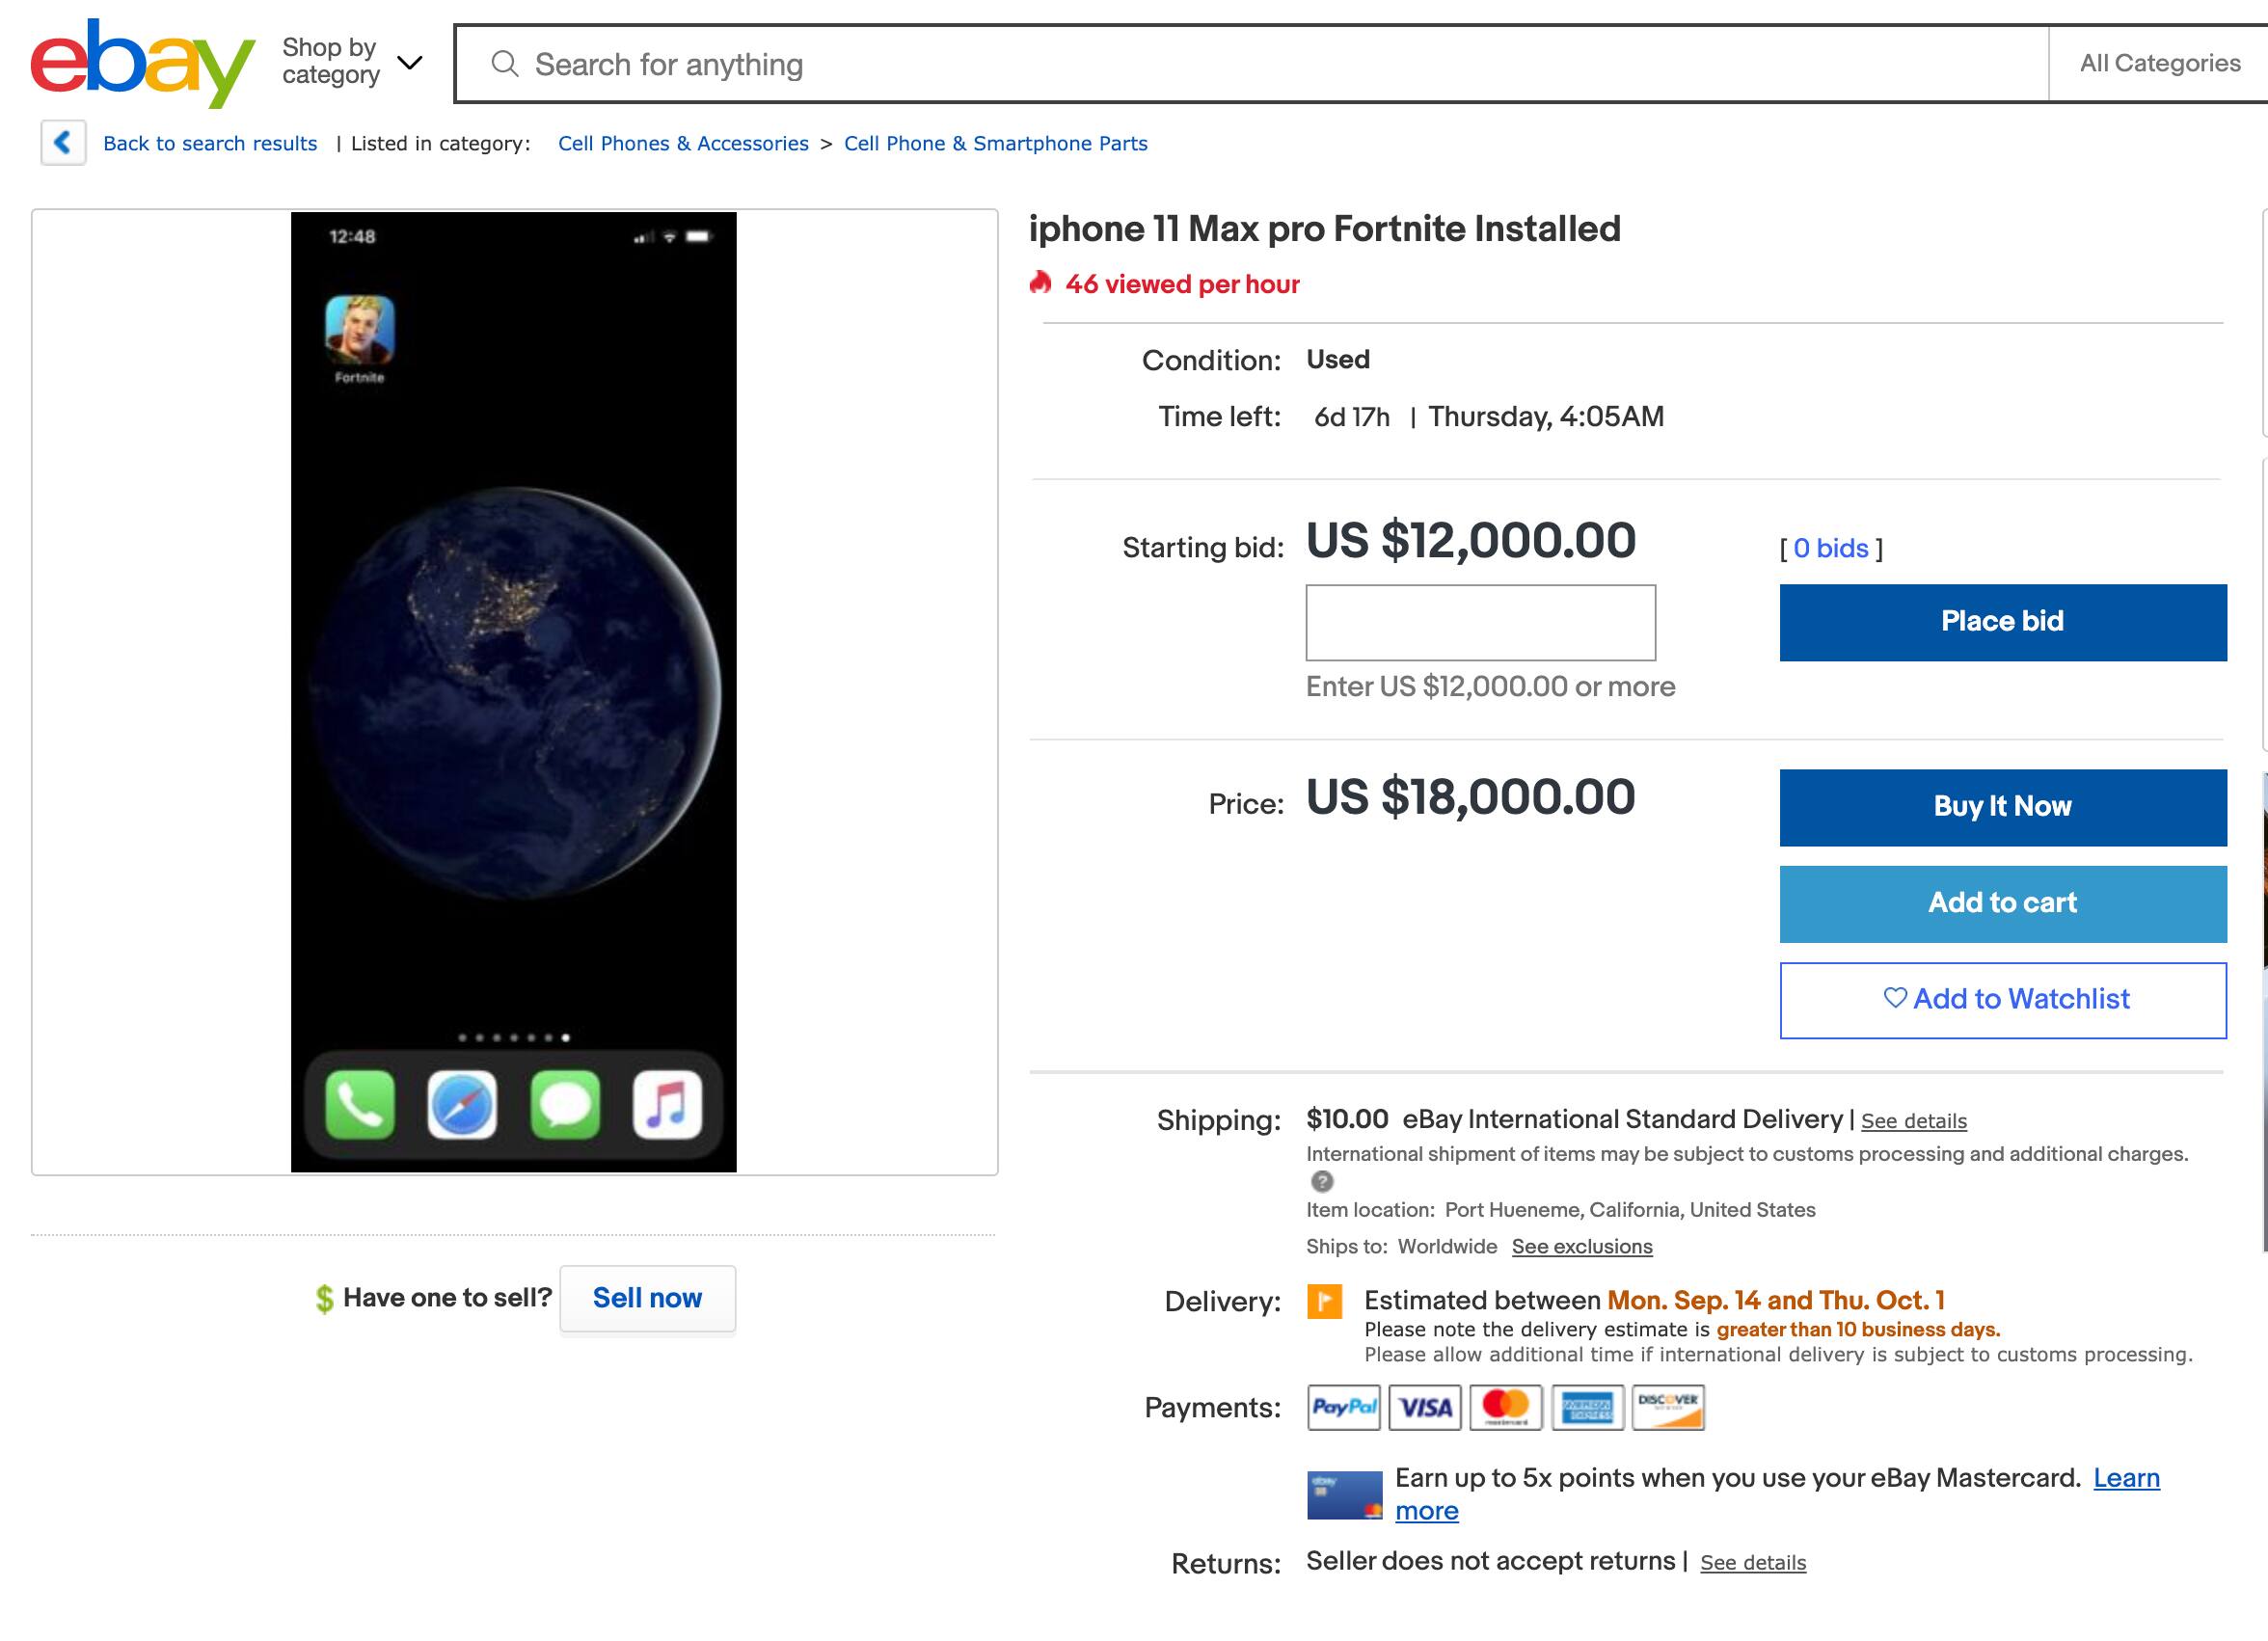Open the All Categories dropdown
2268x1641 pixels.
[x=2160, y=63]
